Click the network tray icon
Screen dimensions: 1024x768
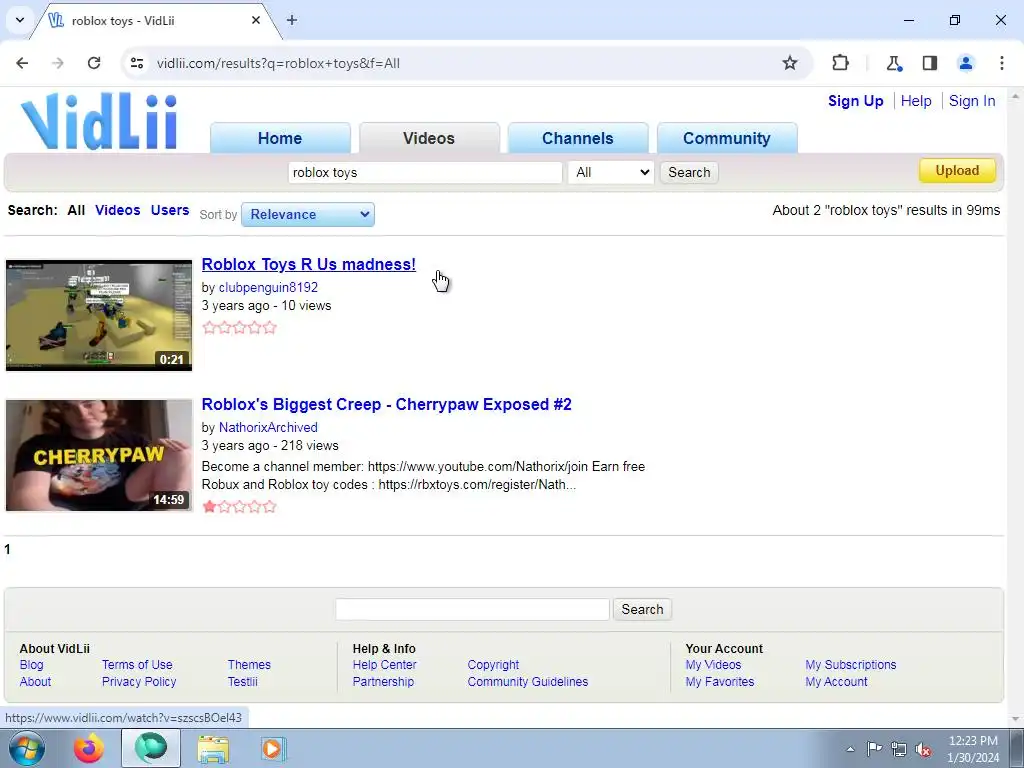tap(899, 749)
